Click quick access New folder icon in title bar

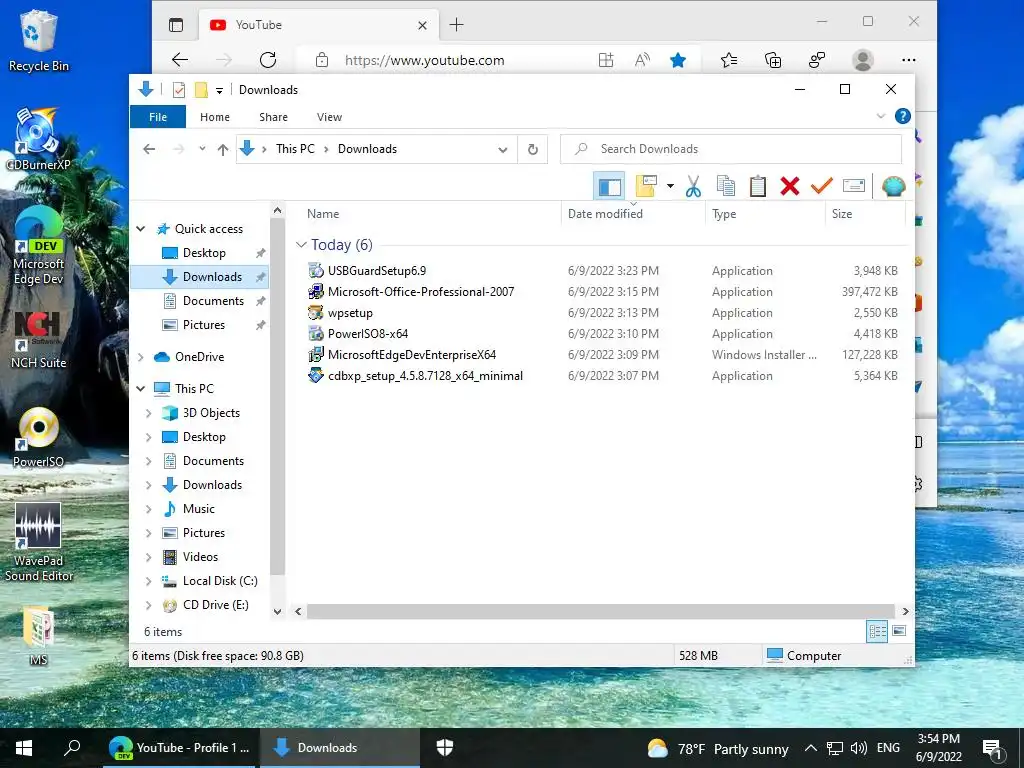coord(201,90)
